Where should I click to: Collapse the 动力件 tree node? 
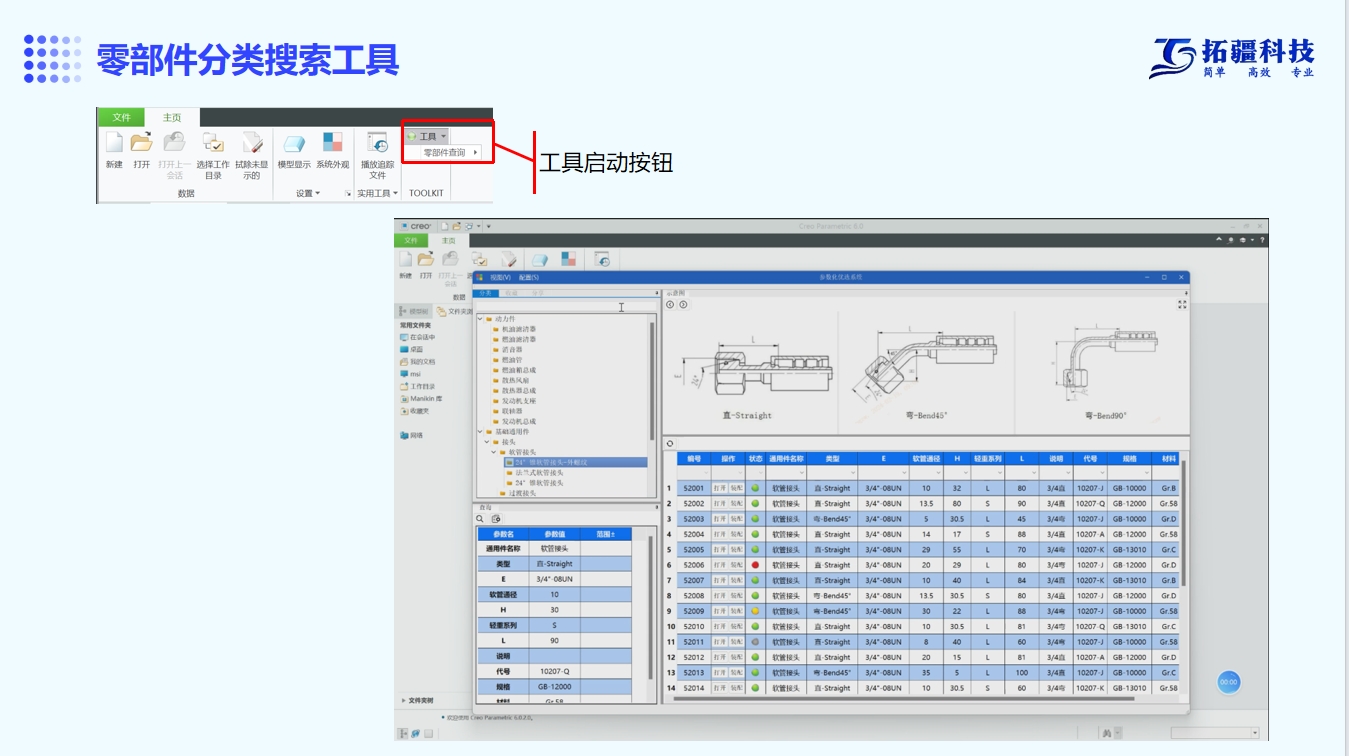(480, 319)
